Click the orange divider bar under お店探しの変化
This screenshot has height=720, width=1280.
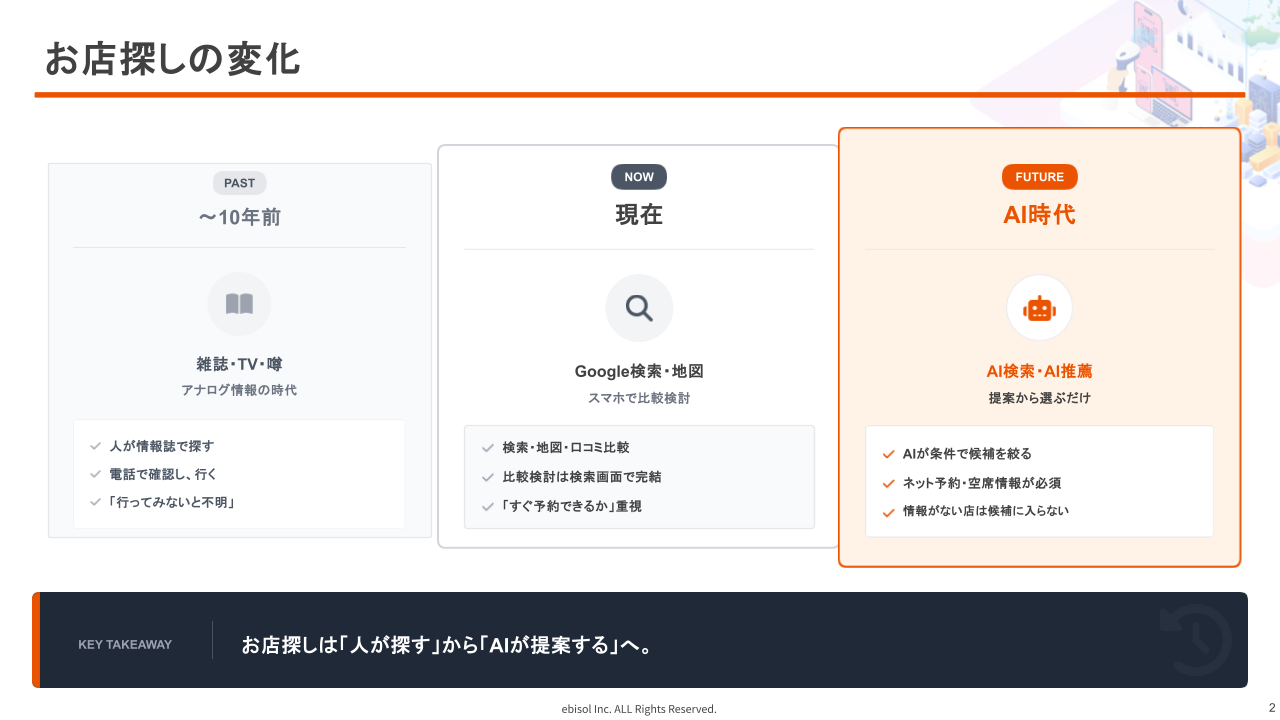pyautogui.click(x=640, y=93)
